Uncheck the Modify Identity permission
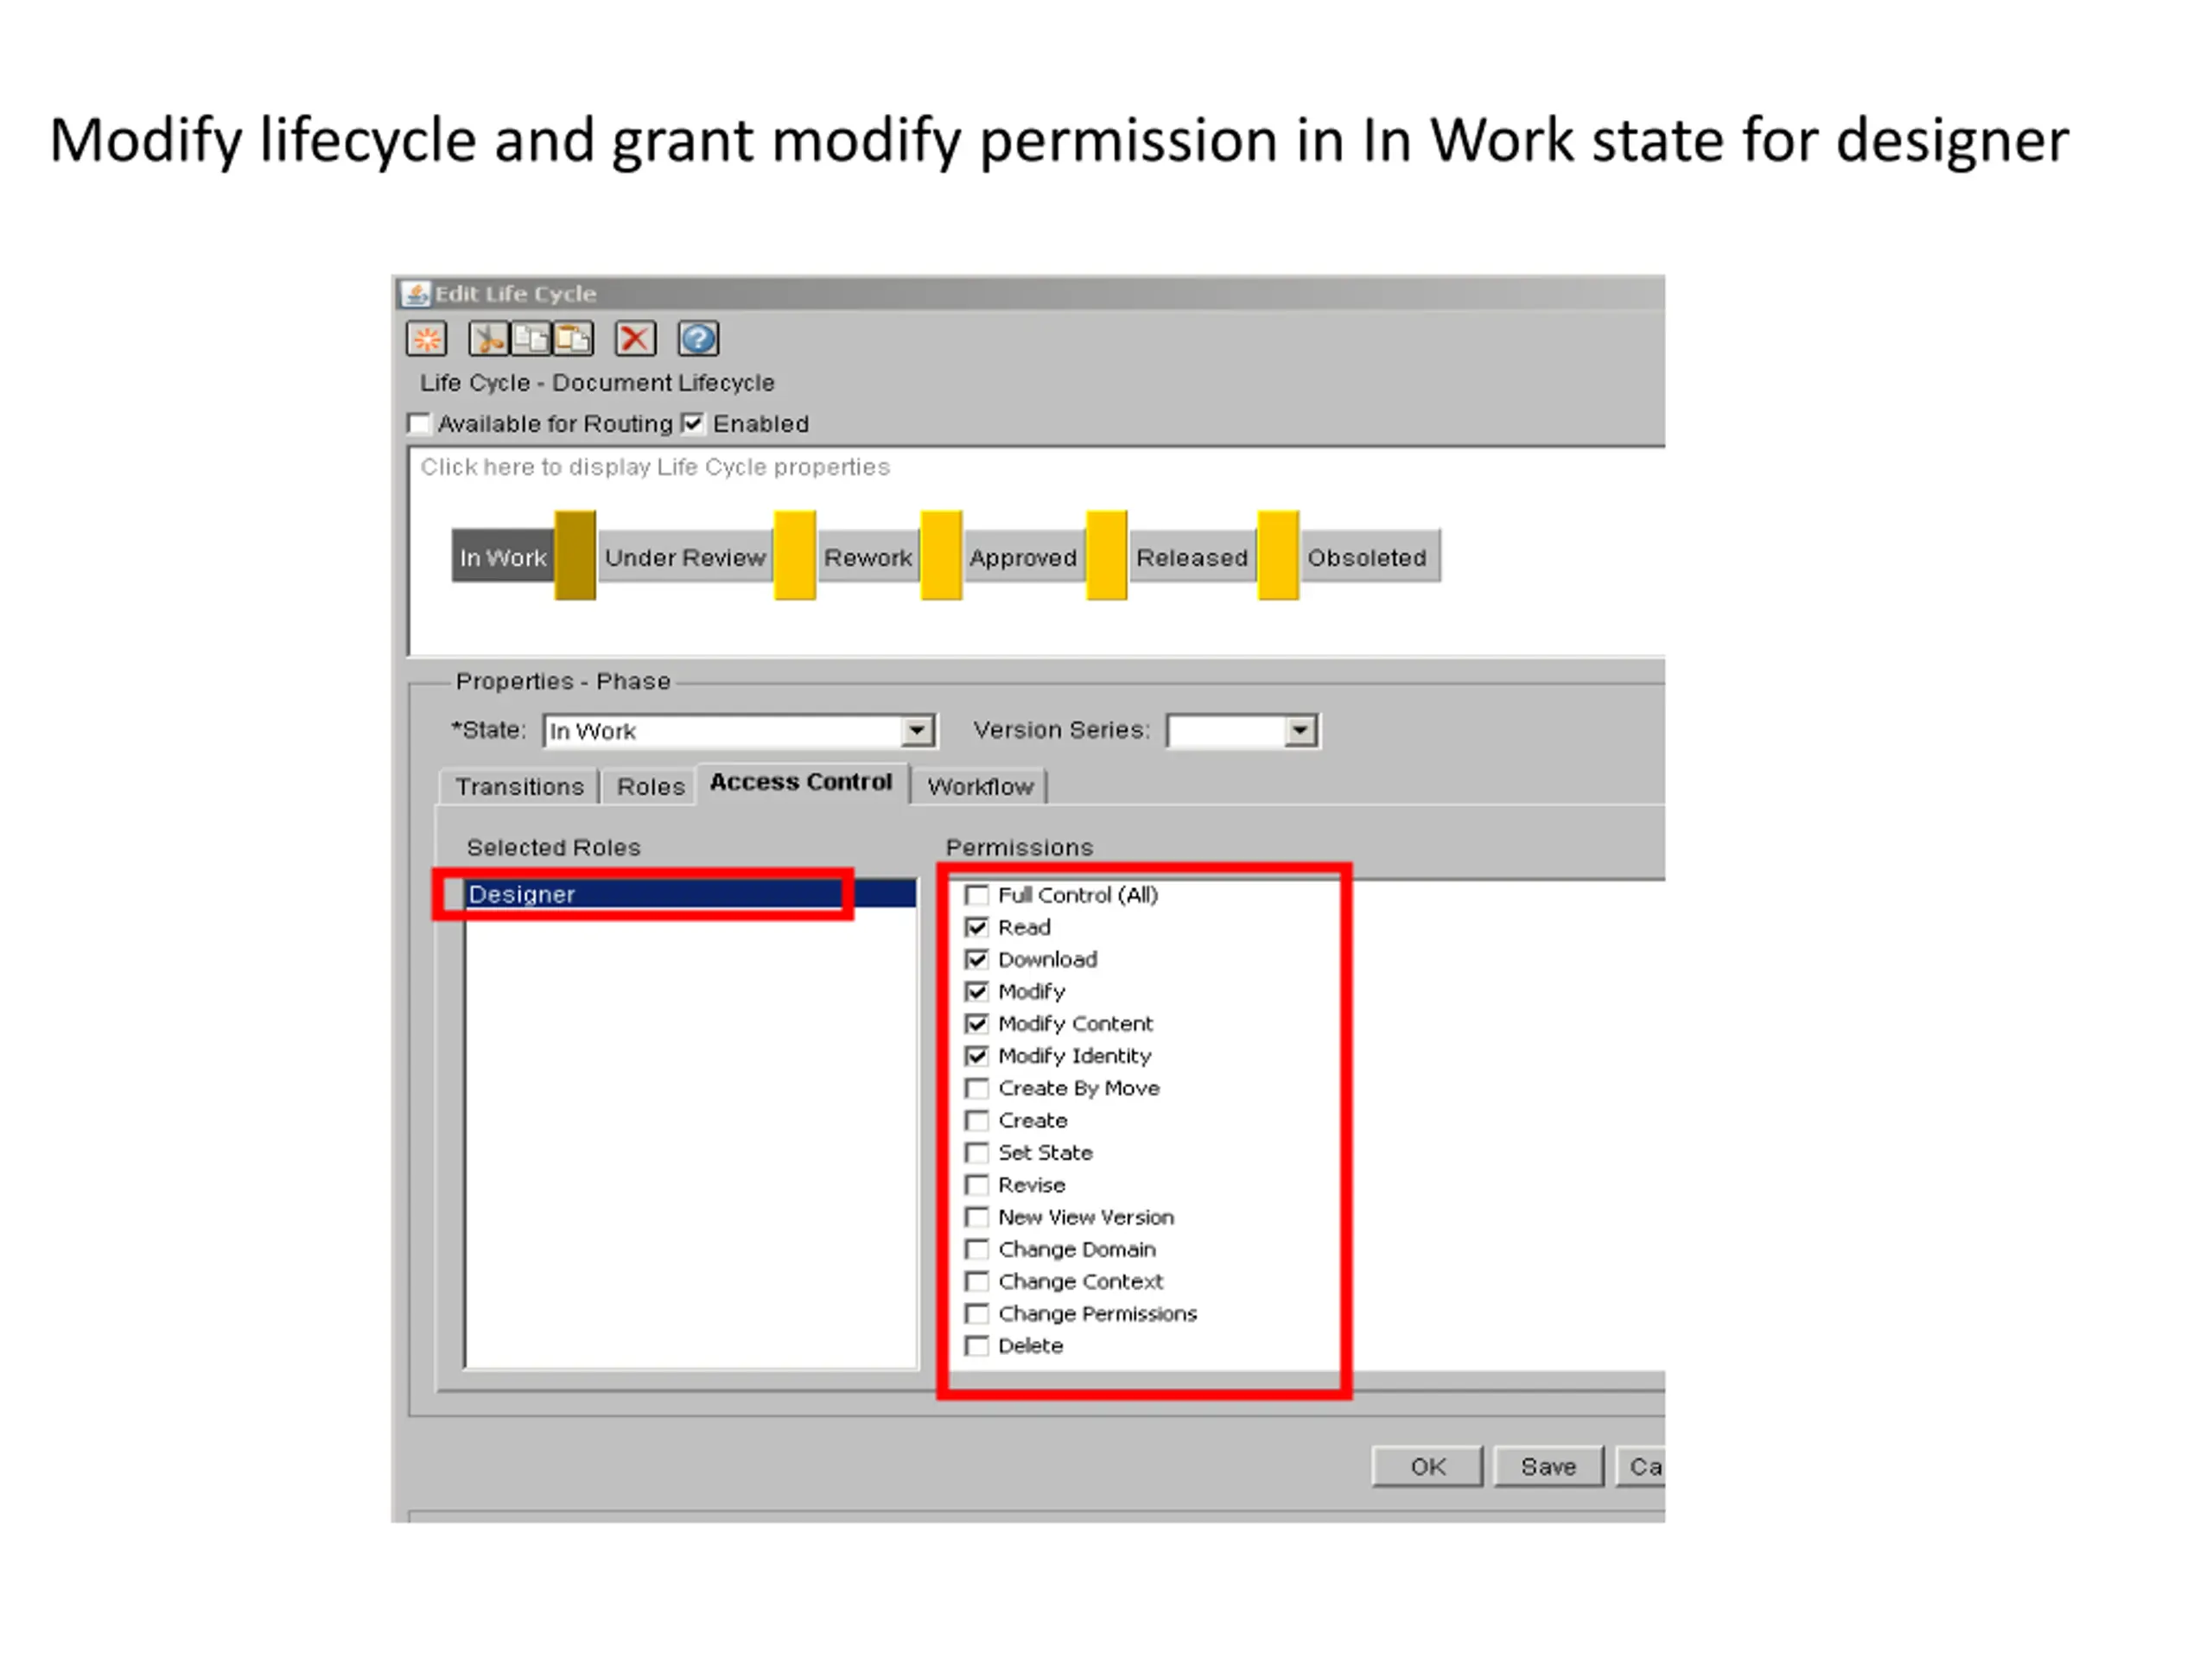Viewport: 2212px width, 1659px height. [x=977, y=1056]
